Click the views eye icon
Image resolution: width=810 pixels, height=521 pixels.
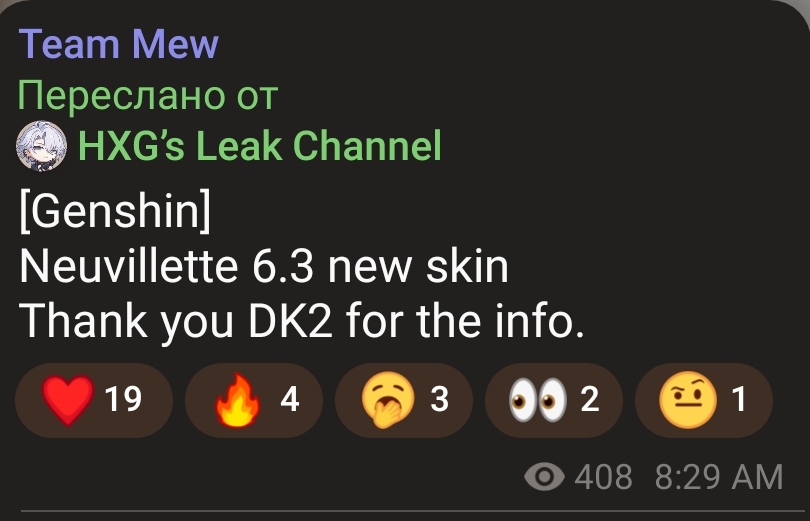pyautogui.click(x=544, y=476)
